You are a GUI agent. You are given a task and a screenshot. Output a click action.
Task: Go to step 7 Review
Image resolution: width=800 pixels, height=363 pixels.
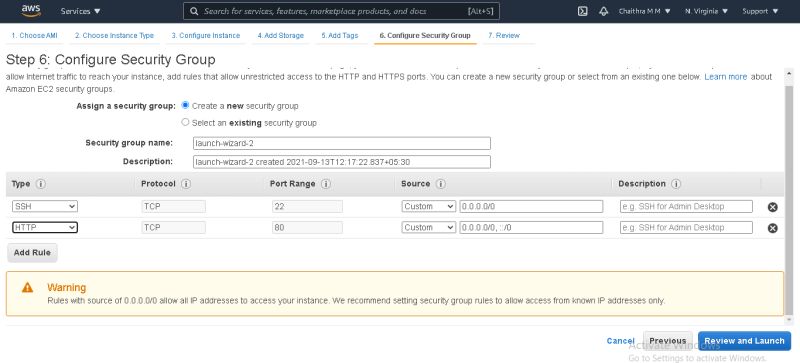click(504, 36)
